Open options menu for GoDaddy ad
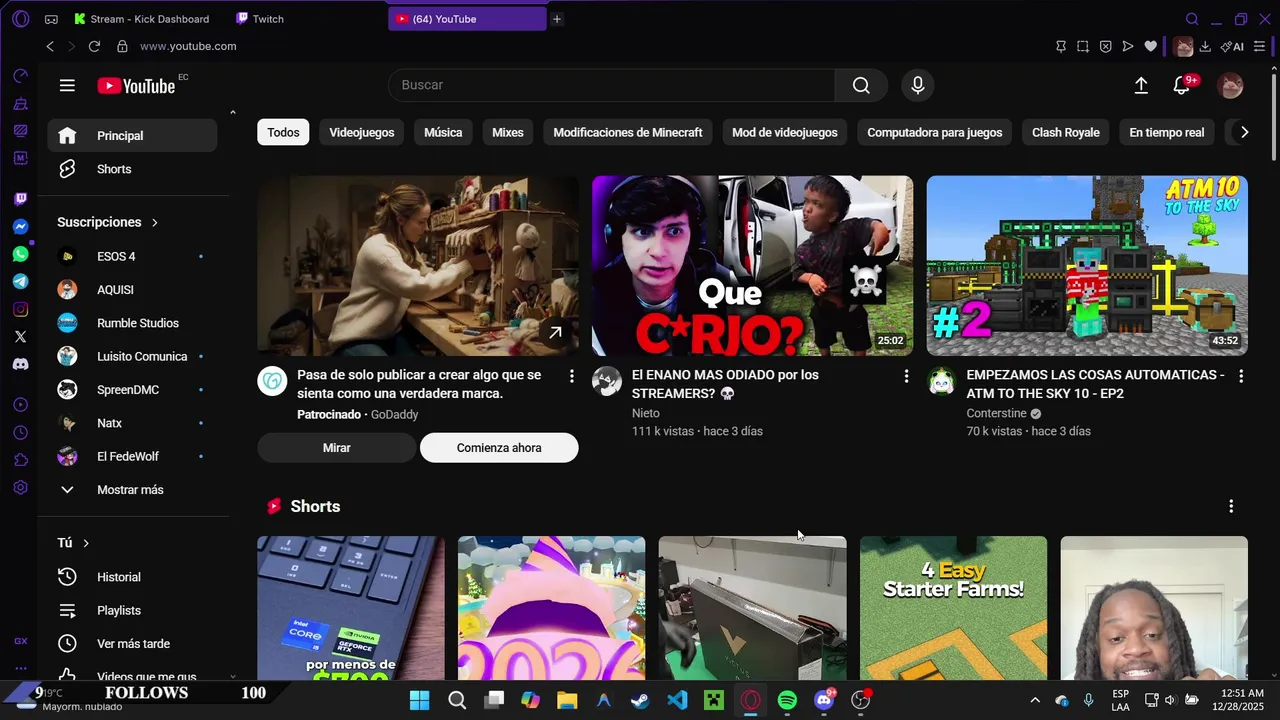 point(572,376)
